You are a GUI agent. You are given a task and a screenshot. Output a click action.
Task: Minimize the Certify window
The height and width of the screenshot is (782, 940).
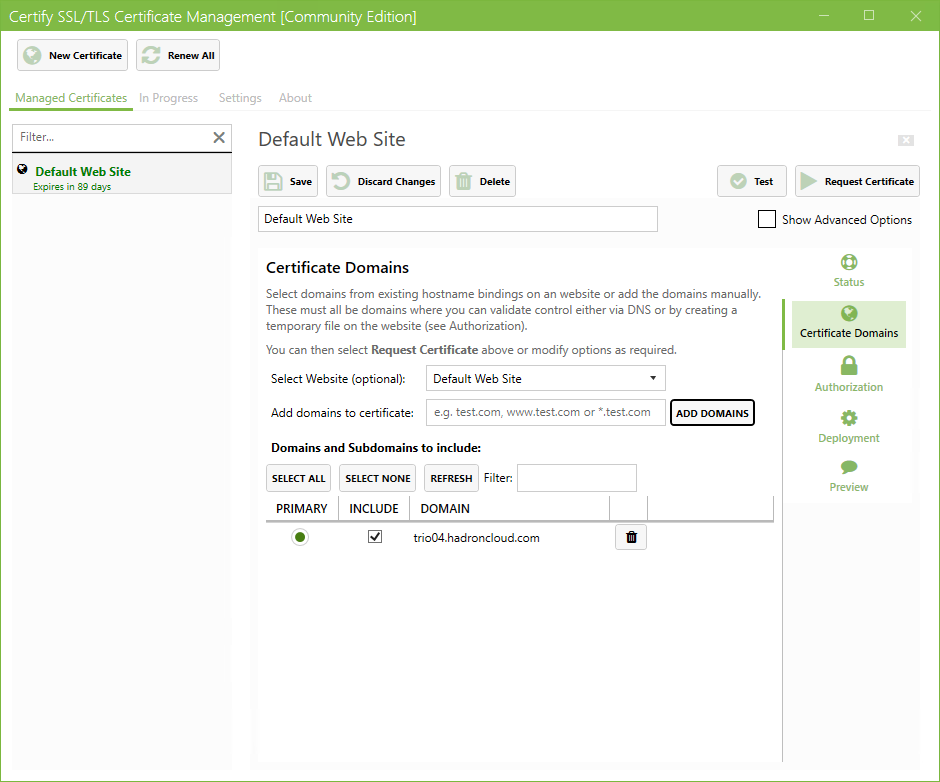click(x=824, y=16)
